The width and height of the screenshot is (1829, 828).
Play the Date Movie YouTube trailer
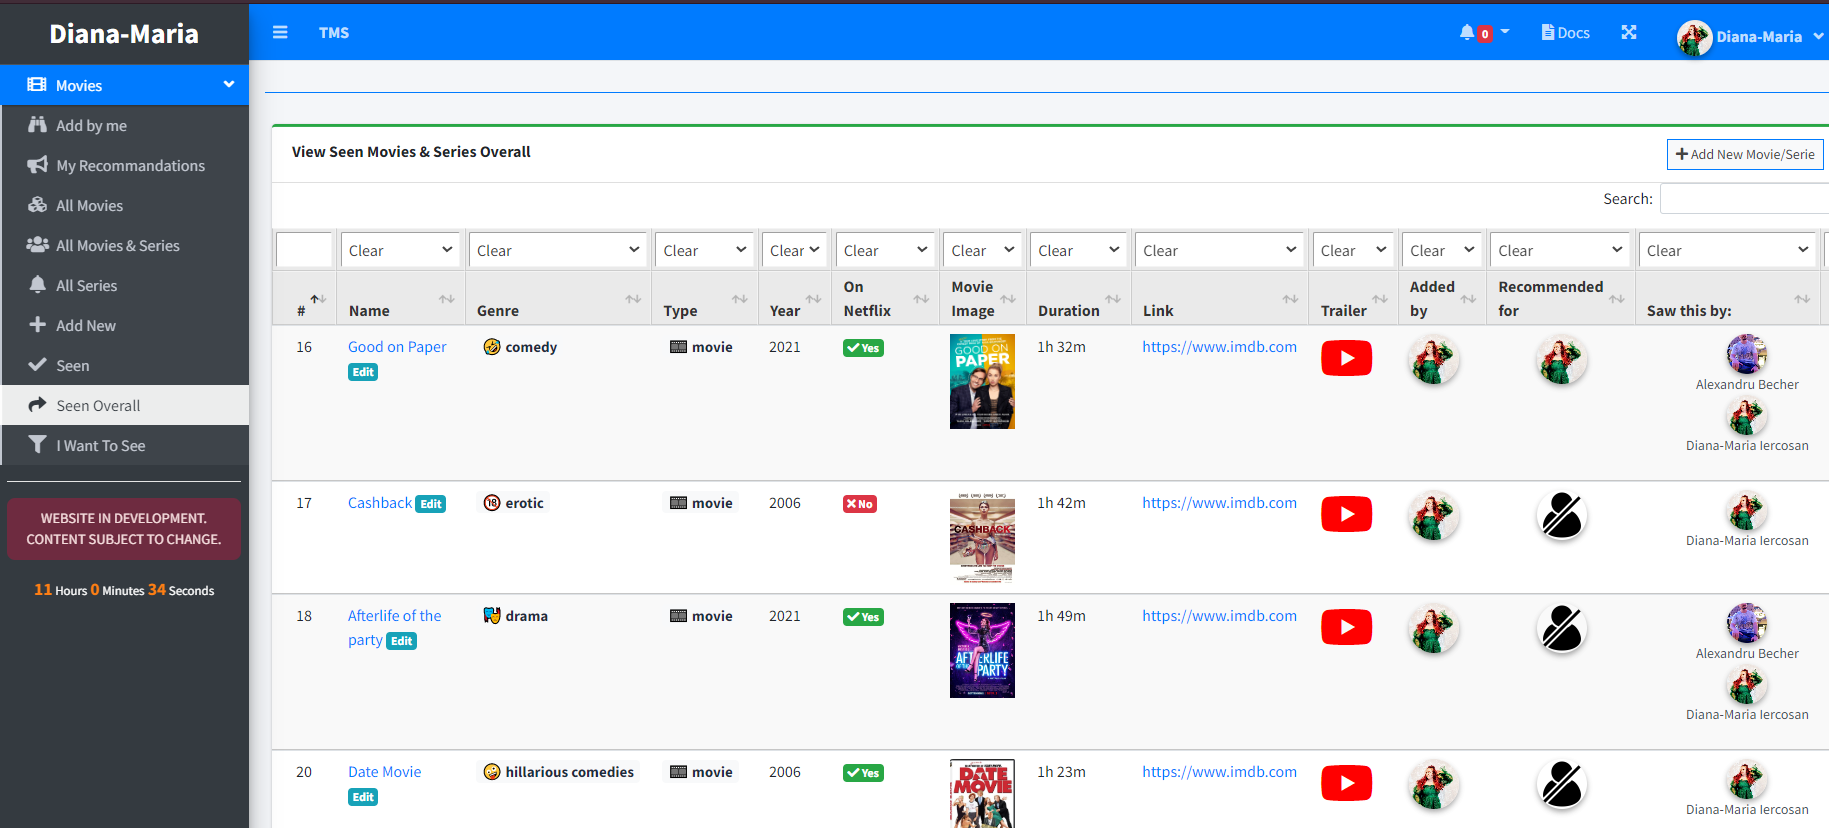coord(1346,783)
